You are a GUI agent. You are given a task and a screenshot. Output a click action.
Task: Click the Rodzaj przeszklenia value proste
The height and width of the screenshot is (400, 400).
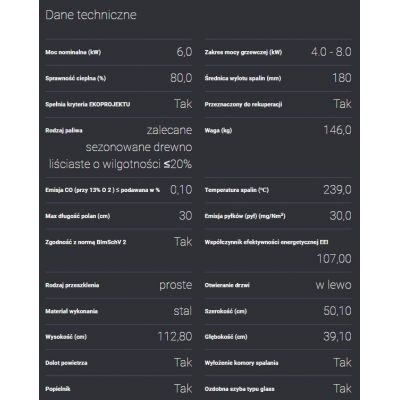176,285
